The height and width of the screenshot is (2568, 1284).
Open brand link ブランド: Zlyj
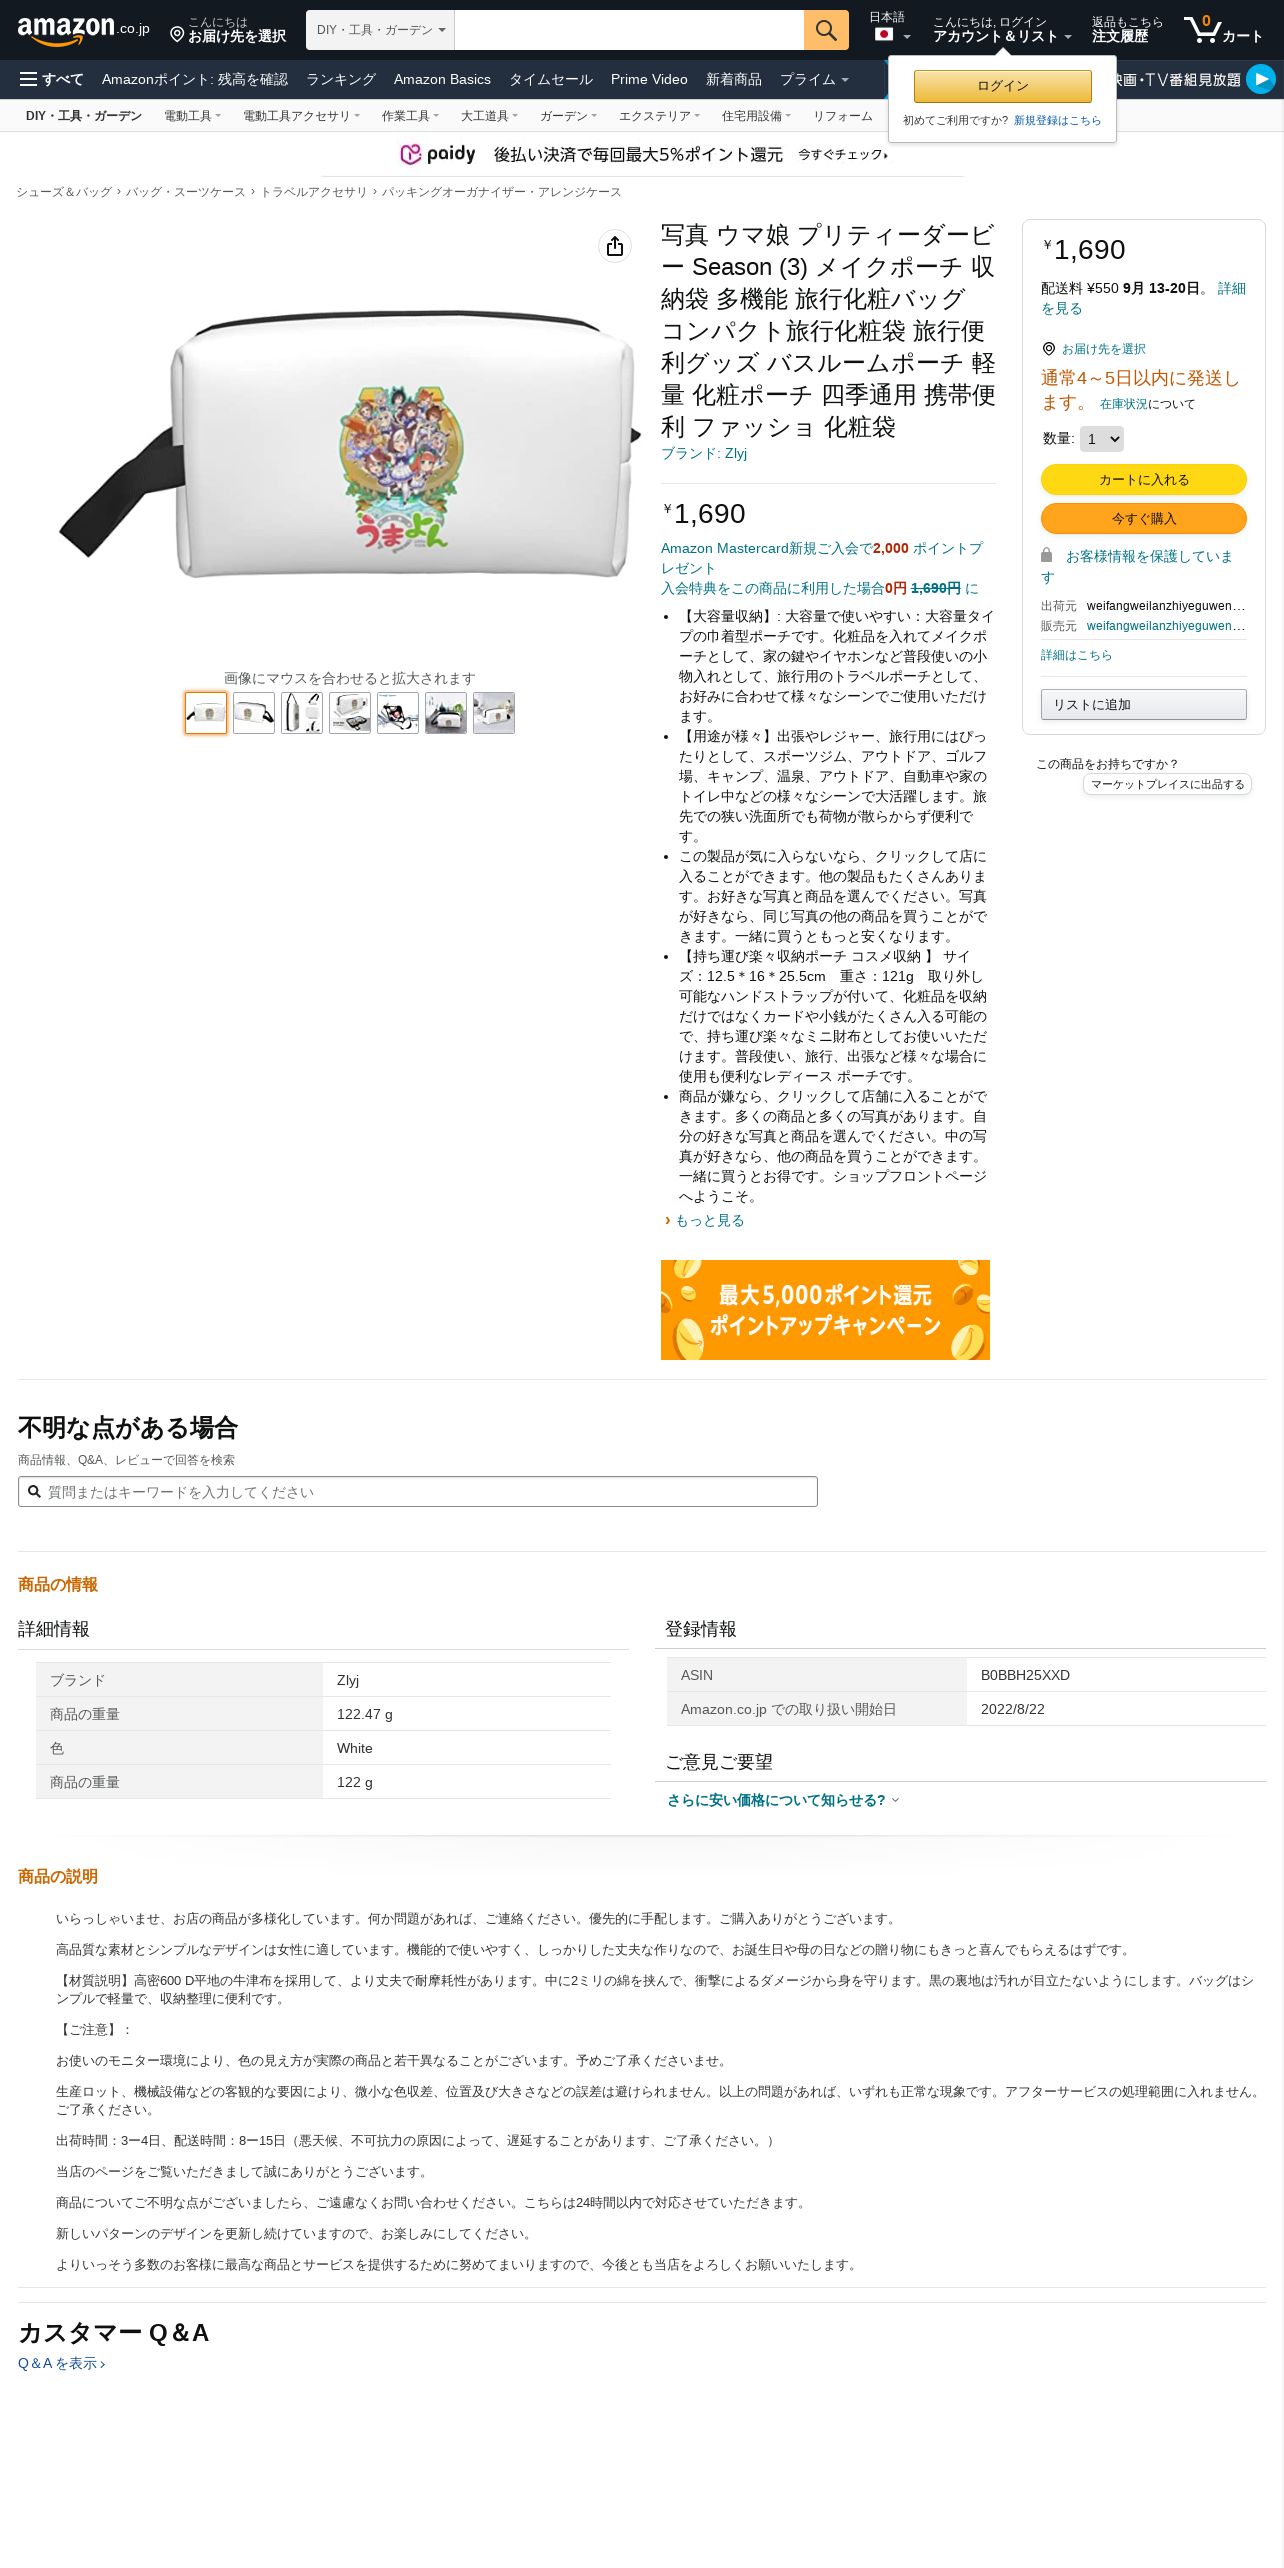click(x=704, y=453)
